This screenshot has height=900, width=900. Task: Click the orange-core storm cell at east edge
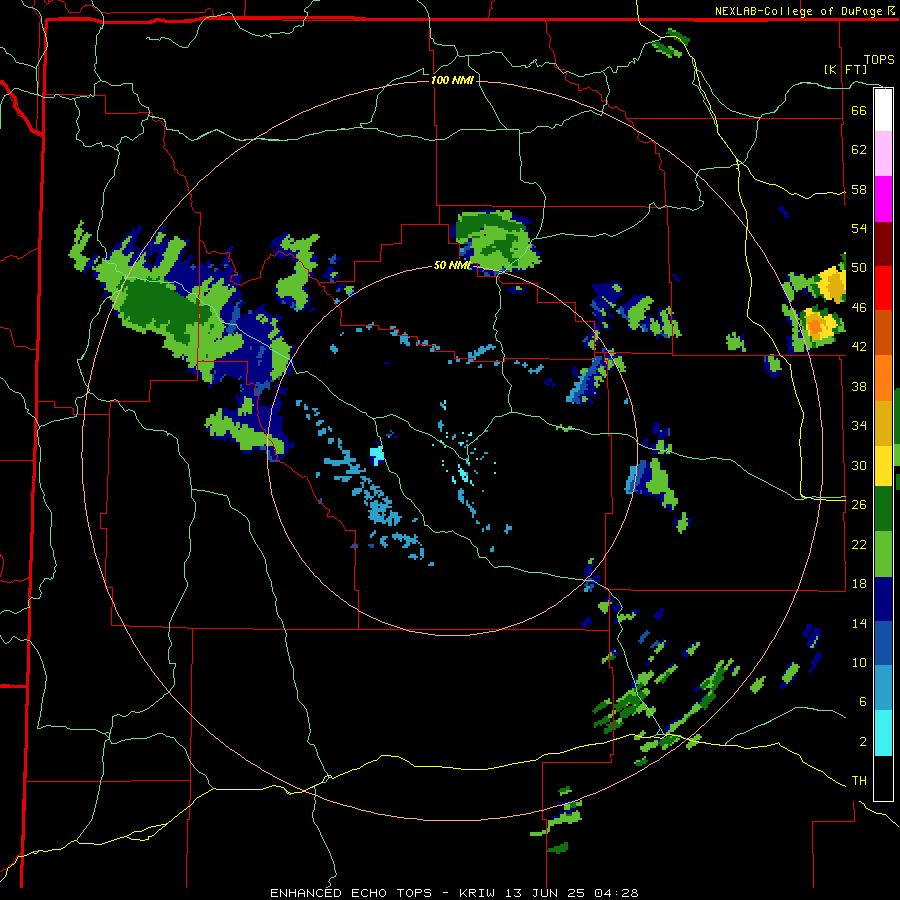[817, 325]
